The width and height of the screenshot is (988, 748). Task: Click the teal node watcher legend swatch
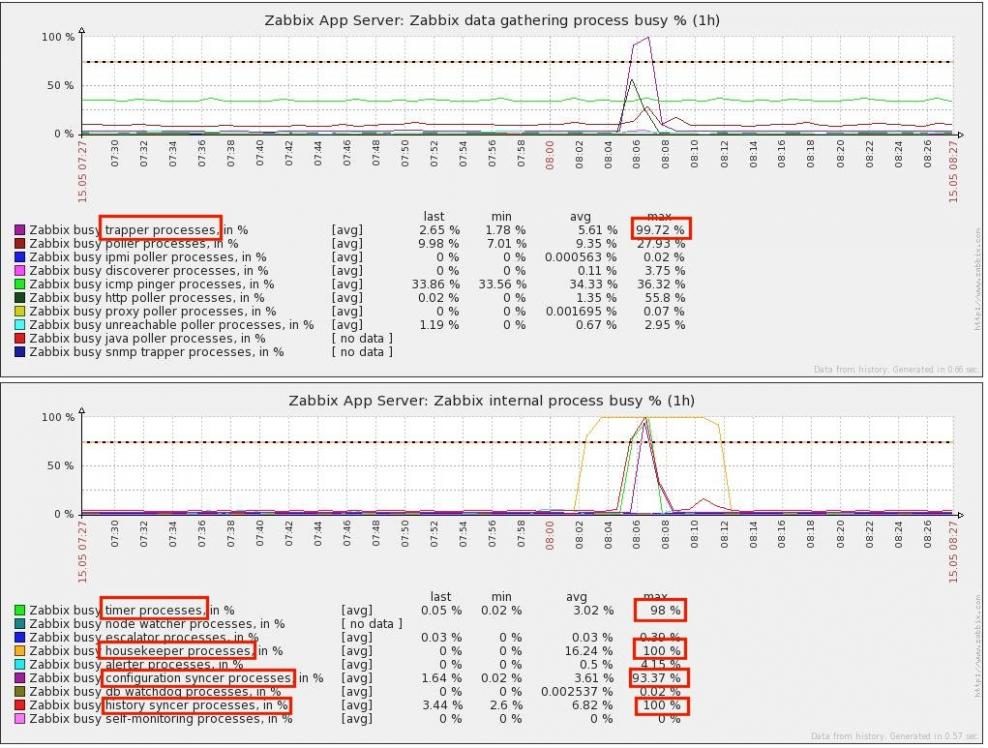pyautogui.click(x=20, y=624)
